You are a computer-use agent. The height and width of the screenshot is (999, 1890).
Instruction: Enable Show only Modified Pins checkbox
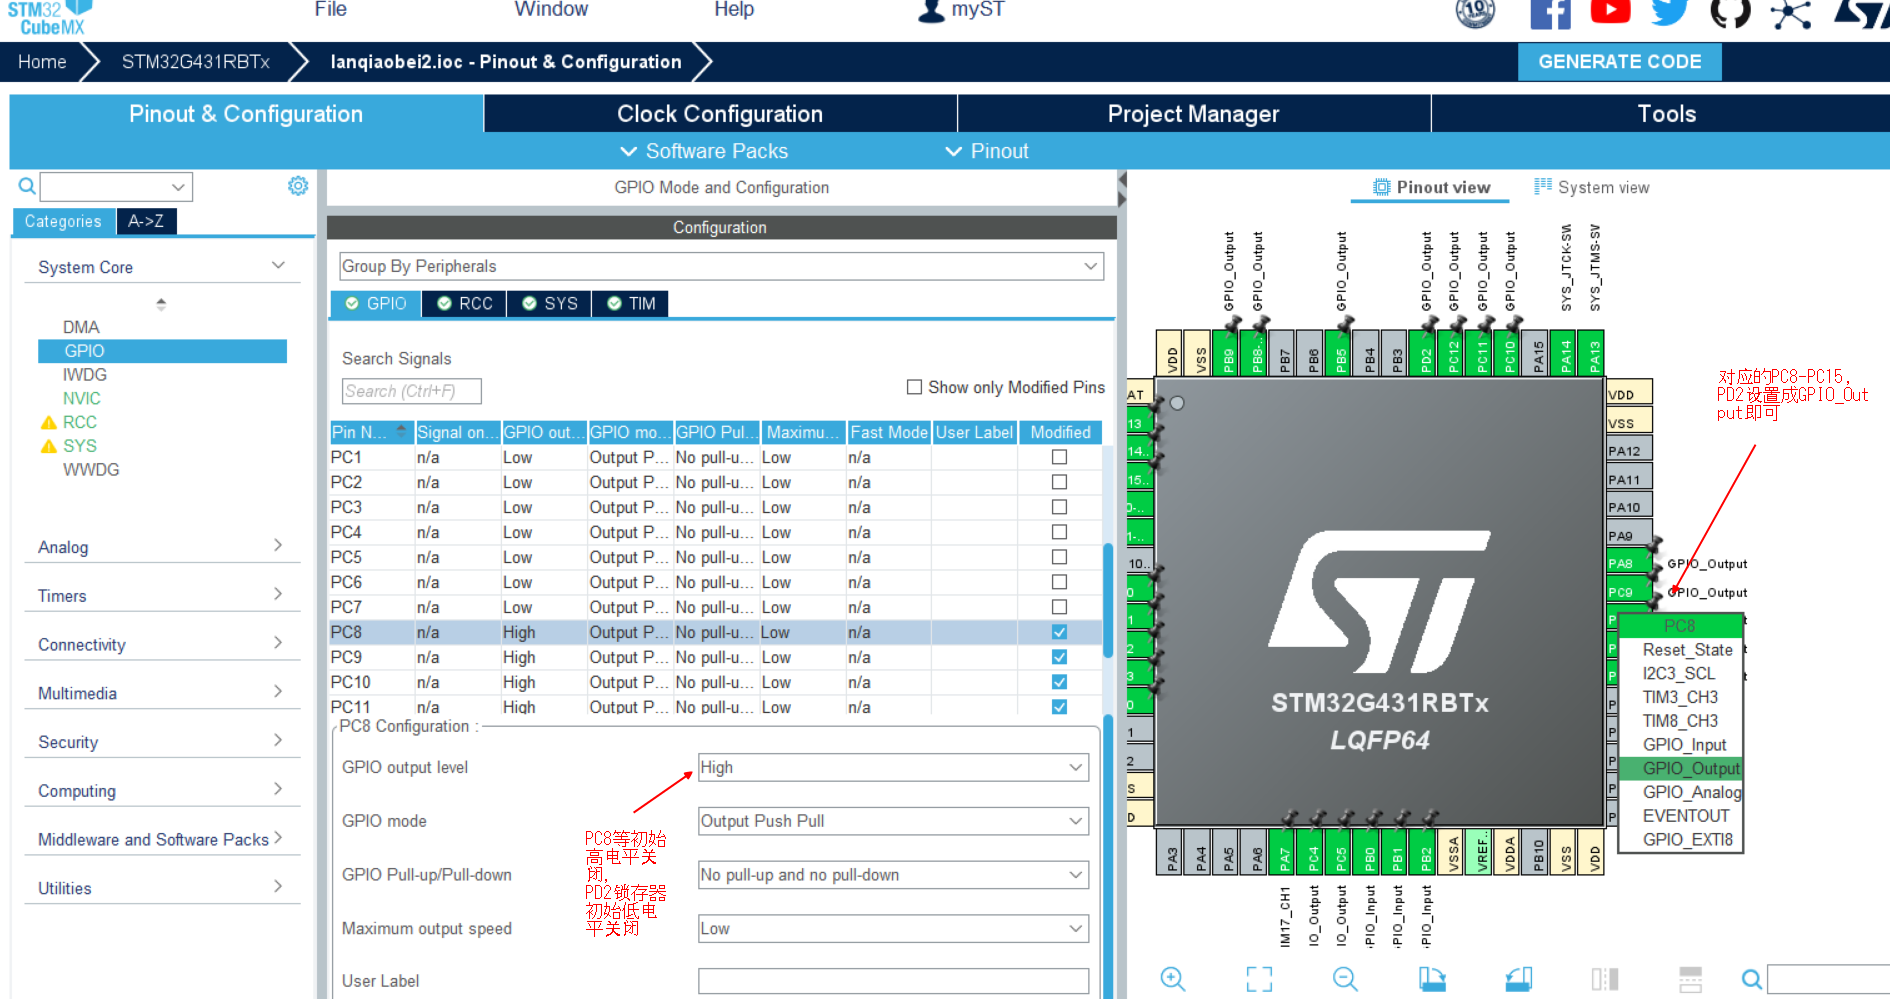(x=914, y=387)
